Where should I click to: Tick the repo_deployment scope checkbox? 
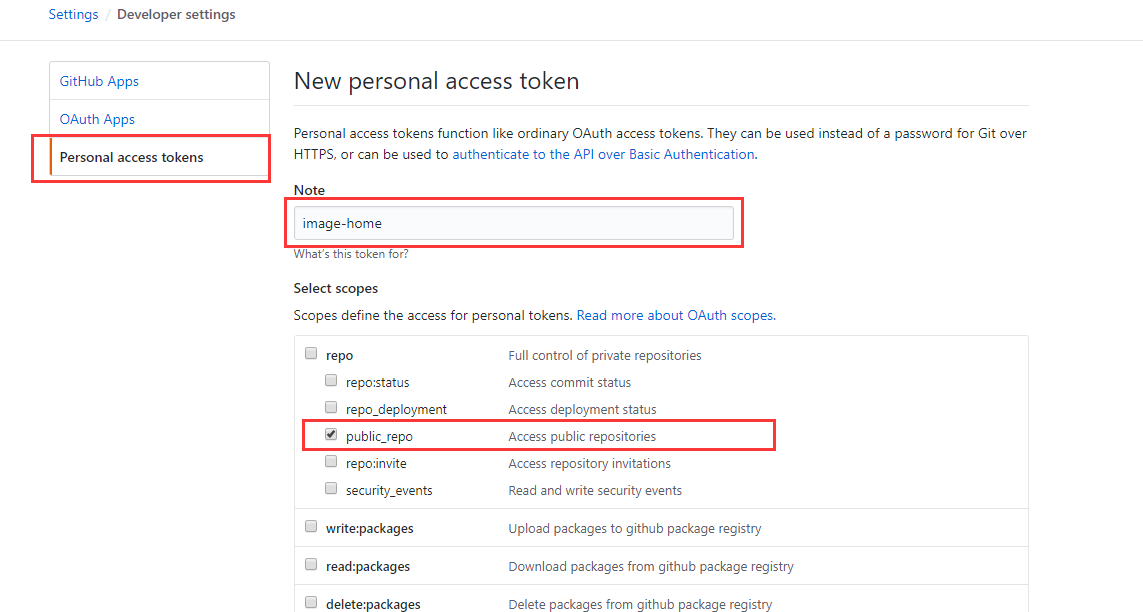331,408
